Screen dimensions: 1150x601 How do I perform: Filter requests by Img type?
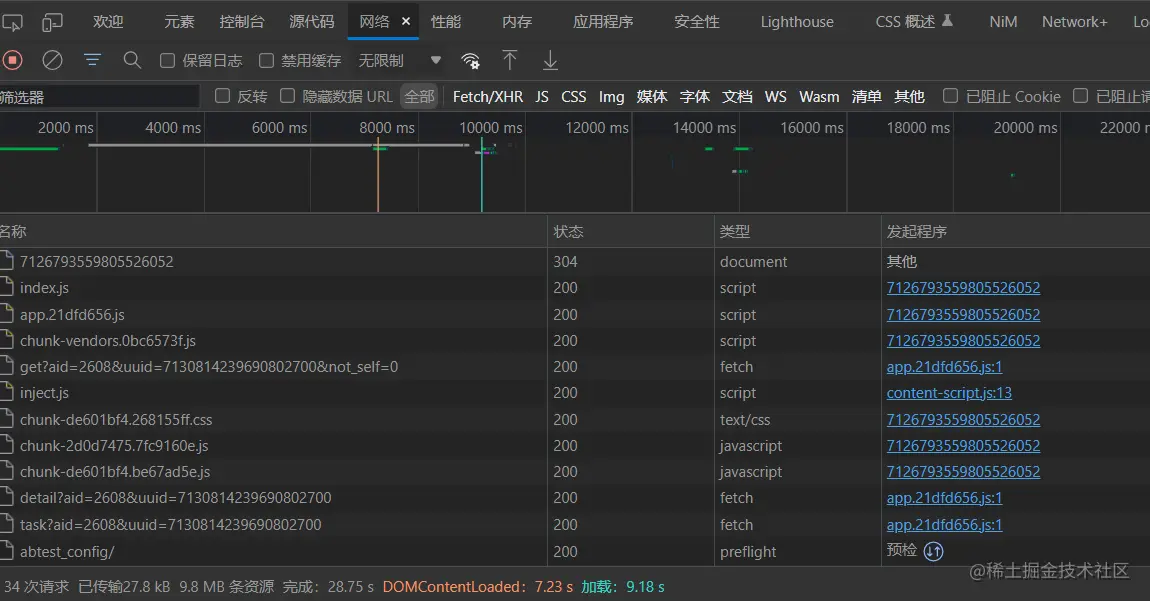pyautogui.click(x=611, y=97)
